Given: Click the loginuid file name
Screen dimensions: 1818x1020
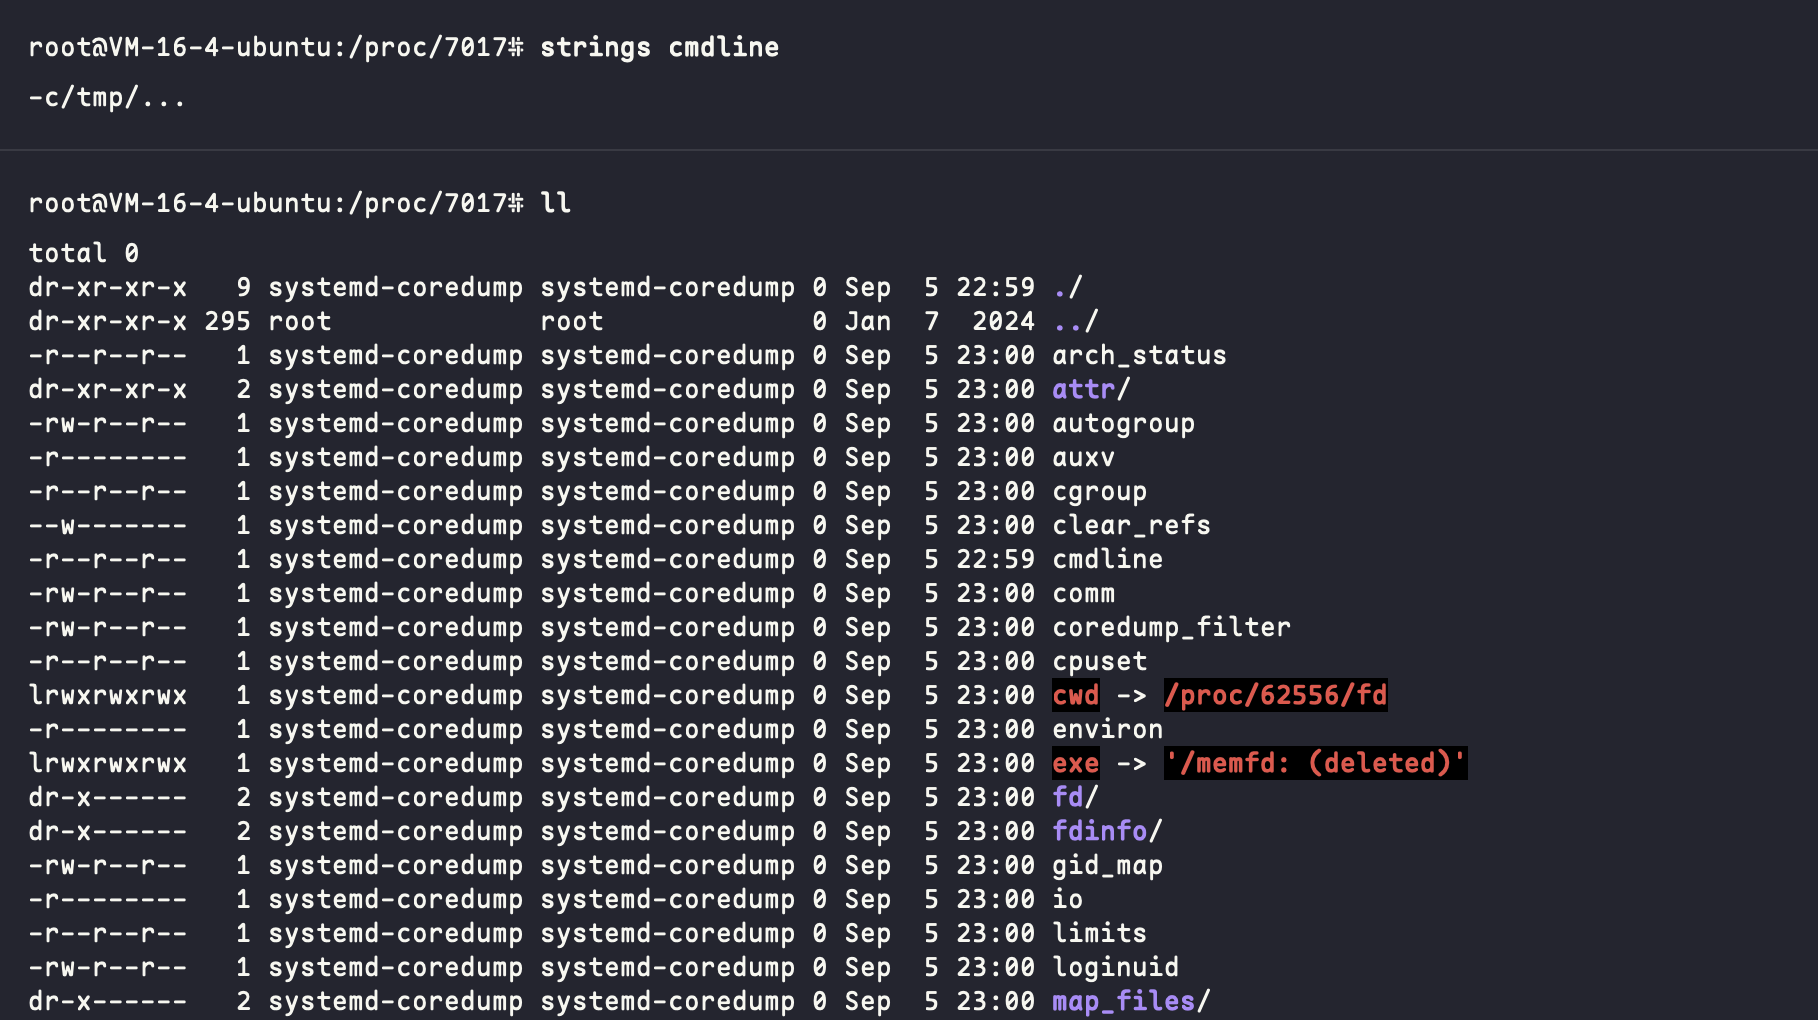Looking at the screenshot, I should pos(1115,967).
